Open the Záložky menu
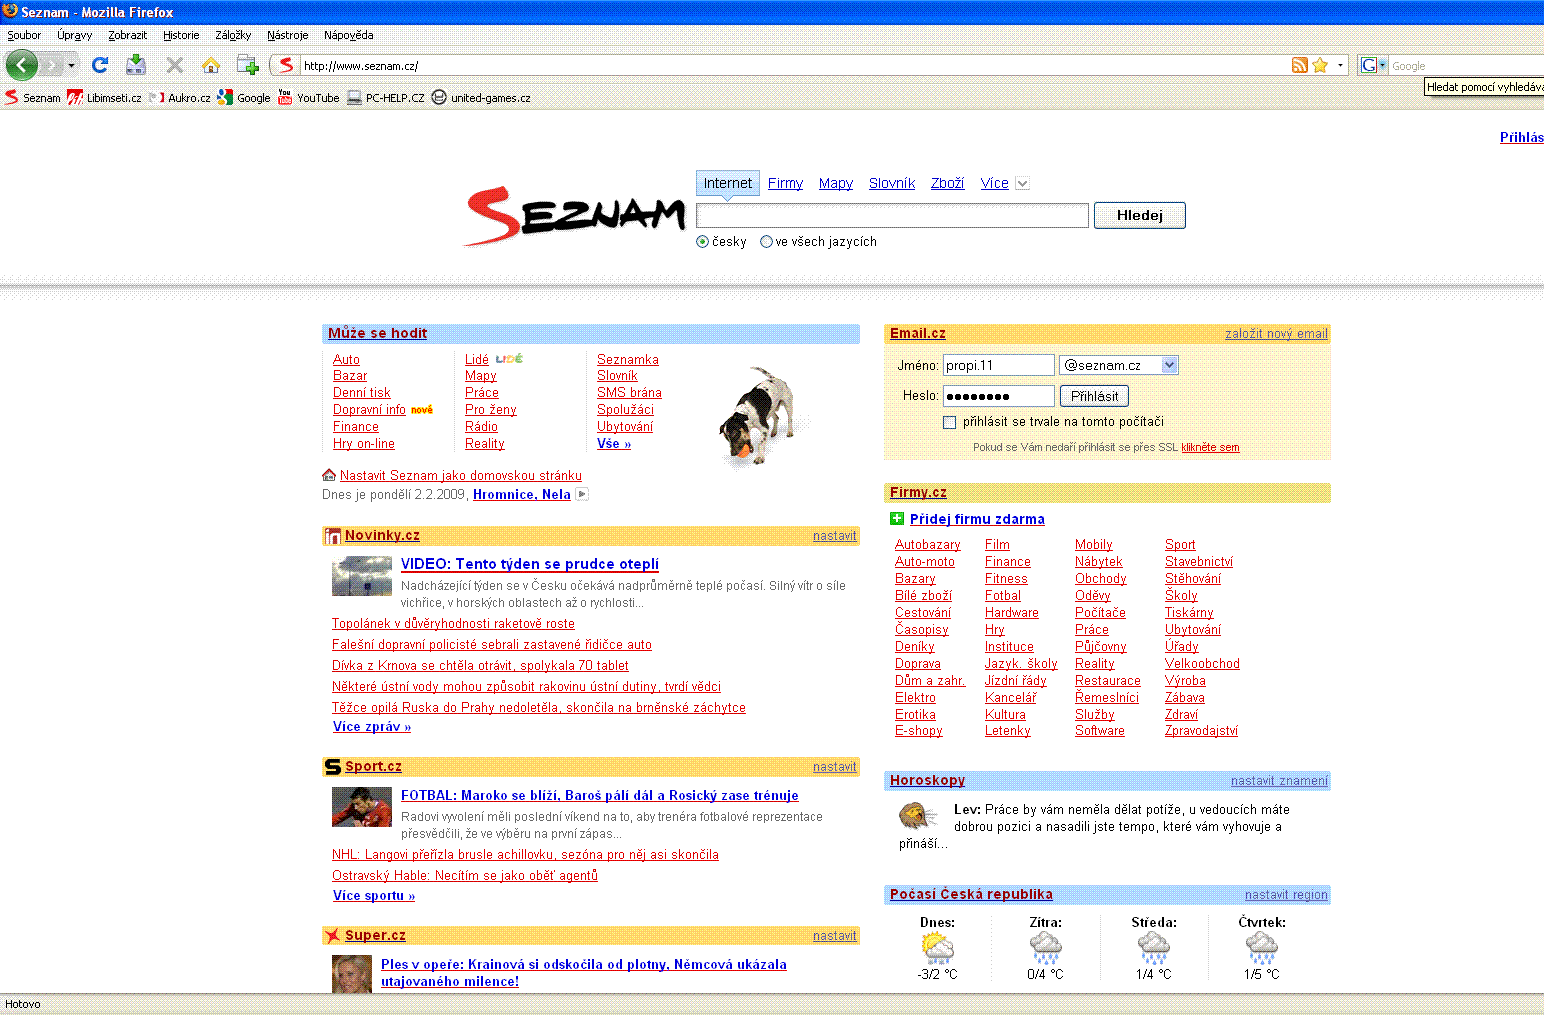The height and width of the screenshot is (1015, 1544). coord(233,35)
